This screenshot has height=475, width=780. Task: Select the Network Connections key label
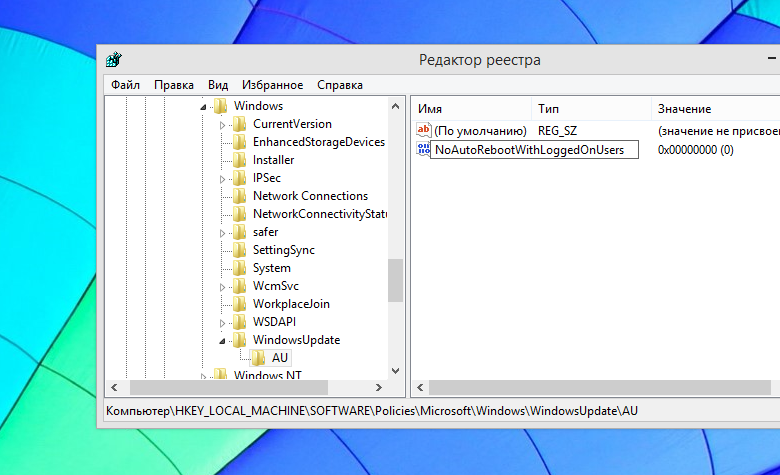(310, 196)
